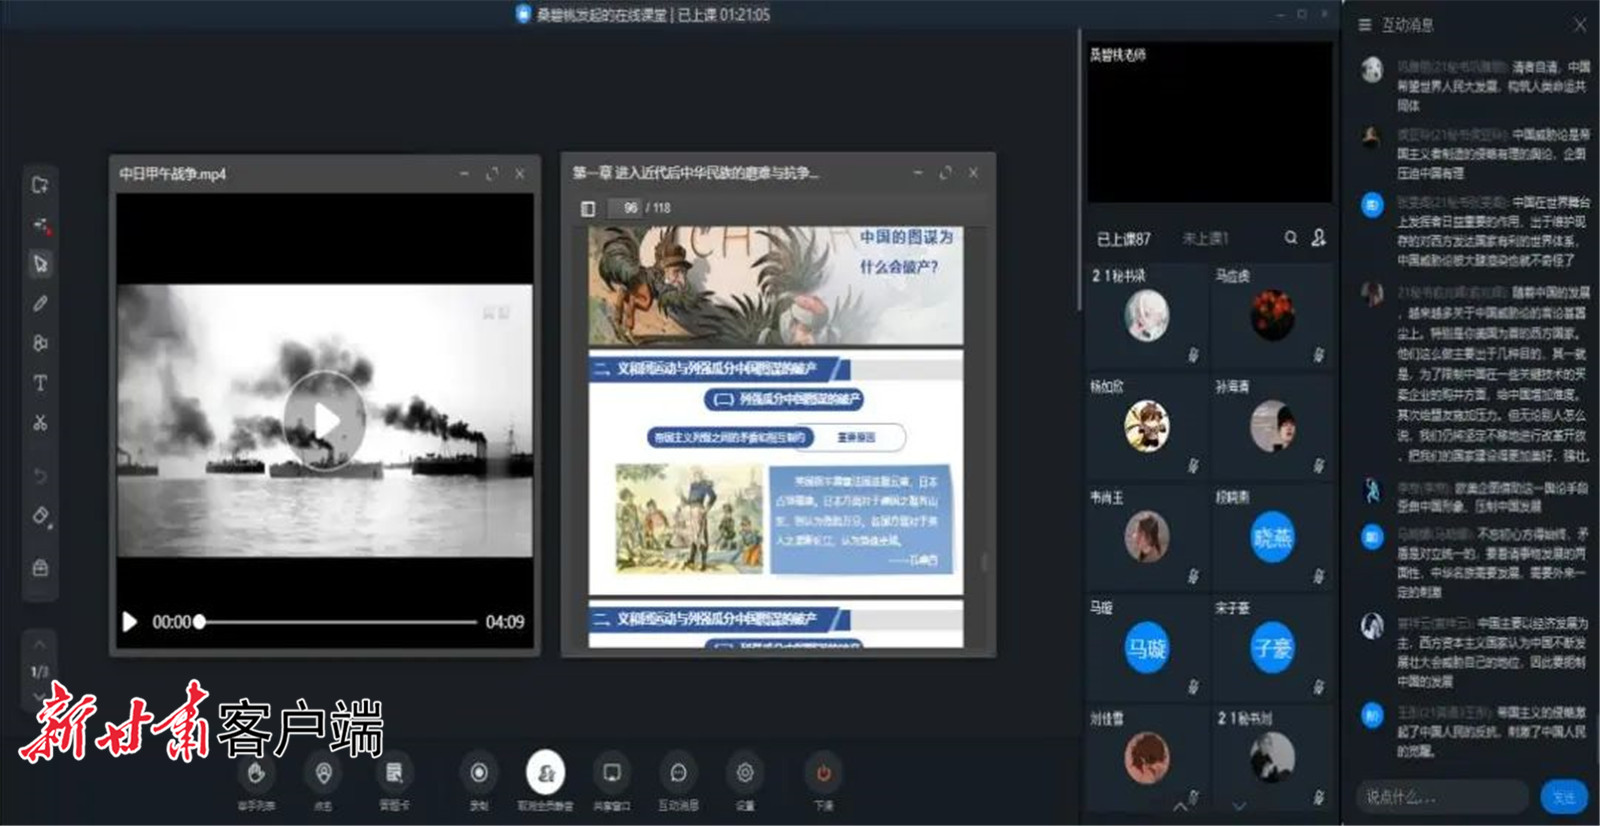Screen dimensions: 1600x826
Task: Toggle microphone for student 马璇
Action: pos(1193,687)
